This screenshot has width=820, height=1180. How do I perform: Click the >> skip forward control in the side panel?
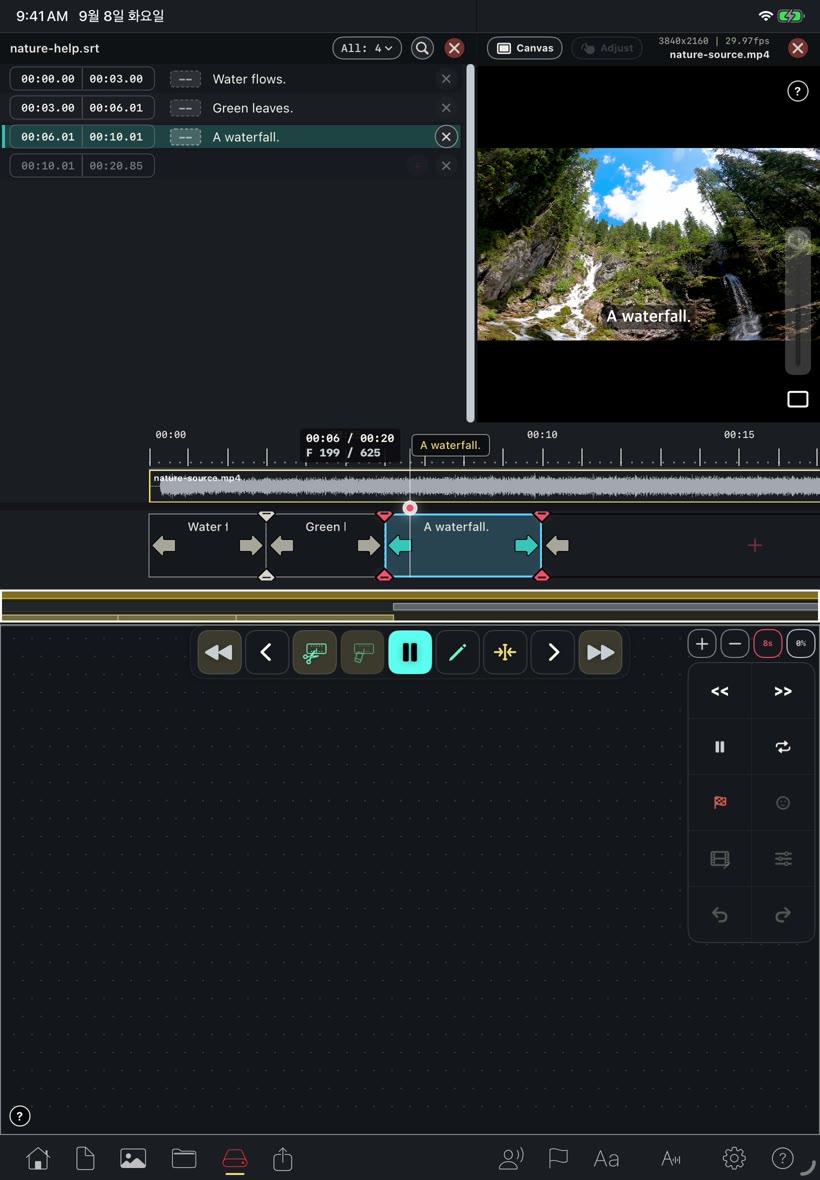coord(783,691)
